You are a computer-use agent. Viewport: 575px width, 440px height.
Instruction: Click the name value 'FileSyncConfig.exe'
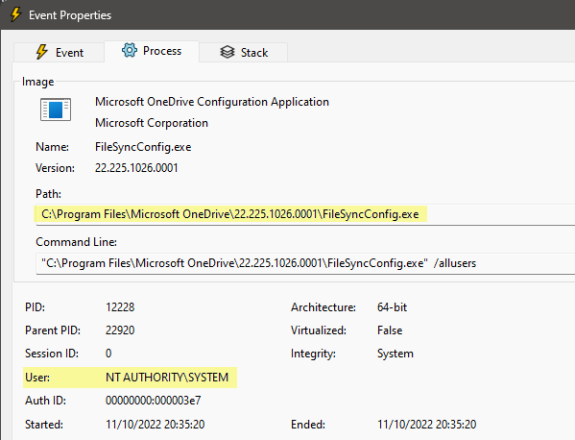tap(143, 147)
